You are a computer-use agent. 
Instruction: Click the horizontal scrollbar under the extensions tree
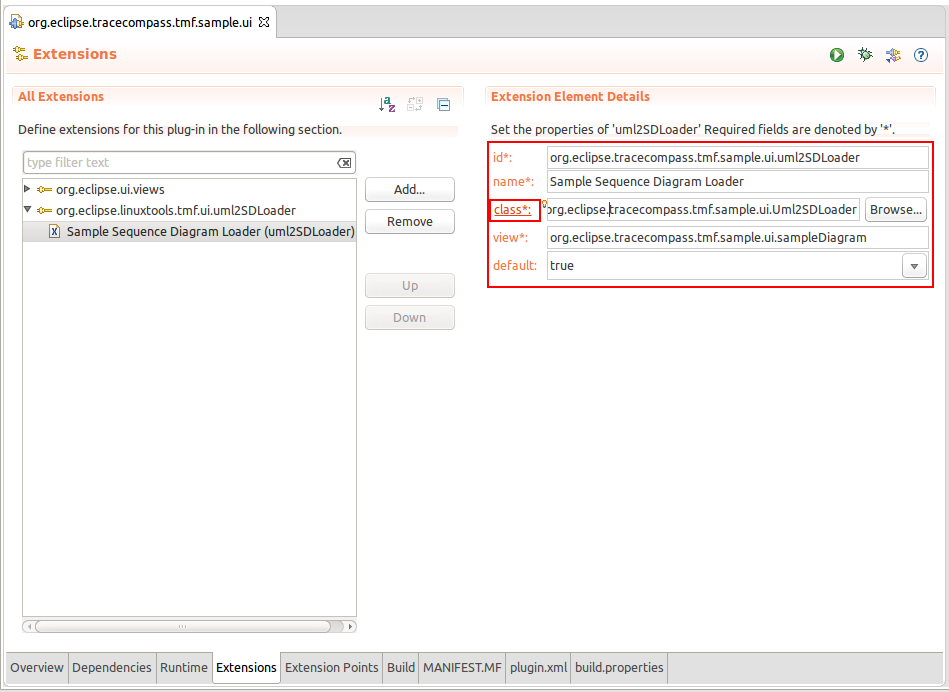tap(182, 626)
